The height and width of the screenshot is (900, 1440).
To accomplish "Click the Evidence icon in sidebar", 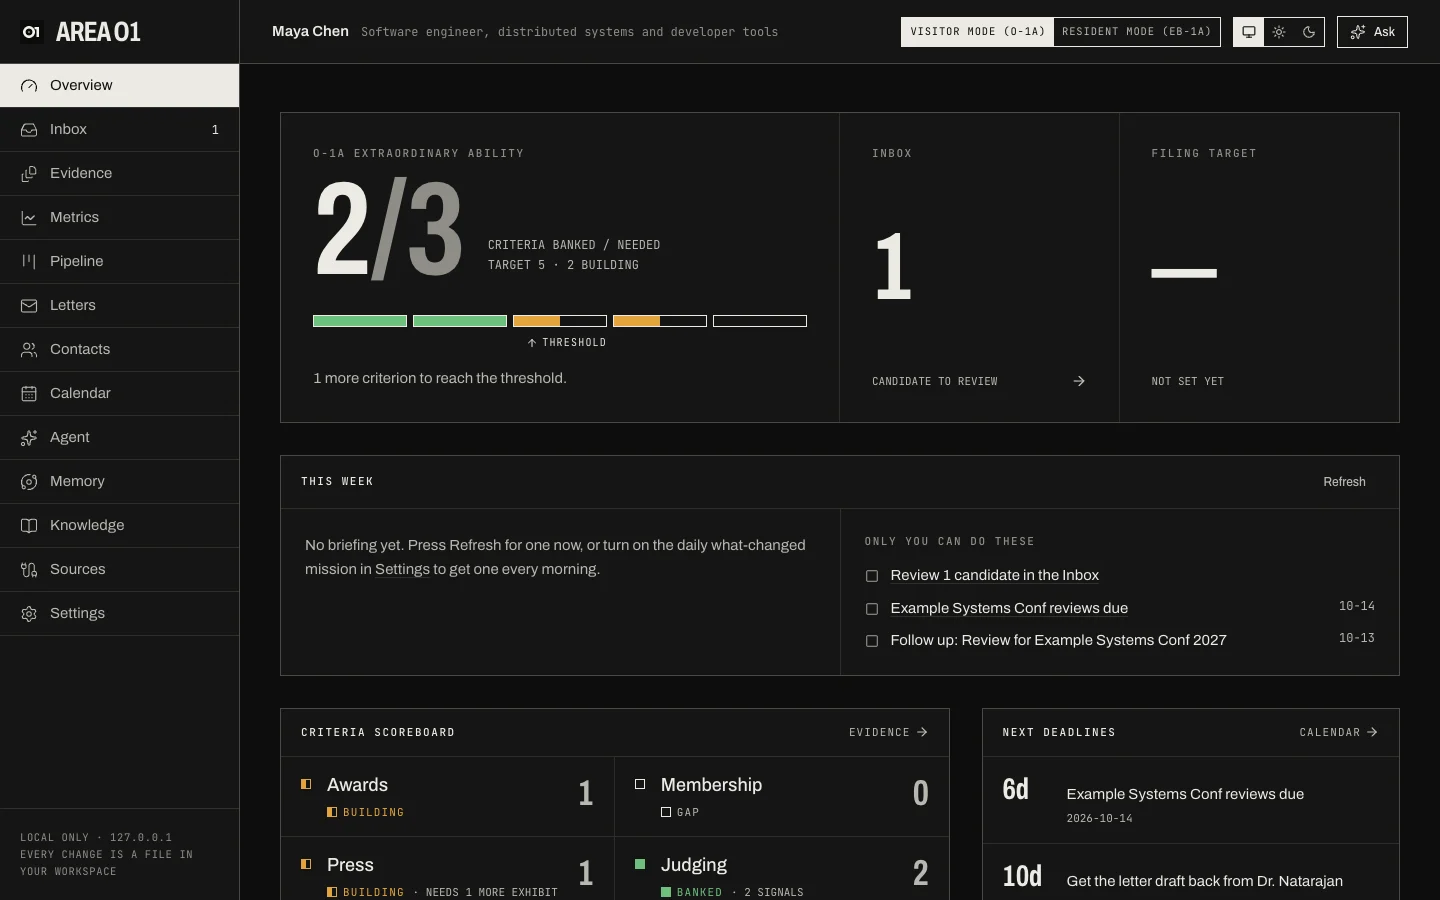I will tap(29, 174).
